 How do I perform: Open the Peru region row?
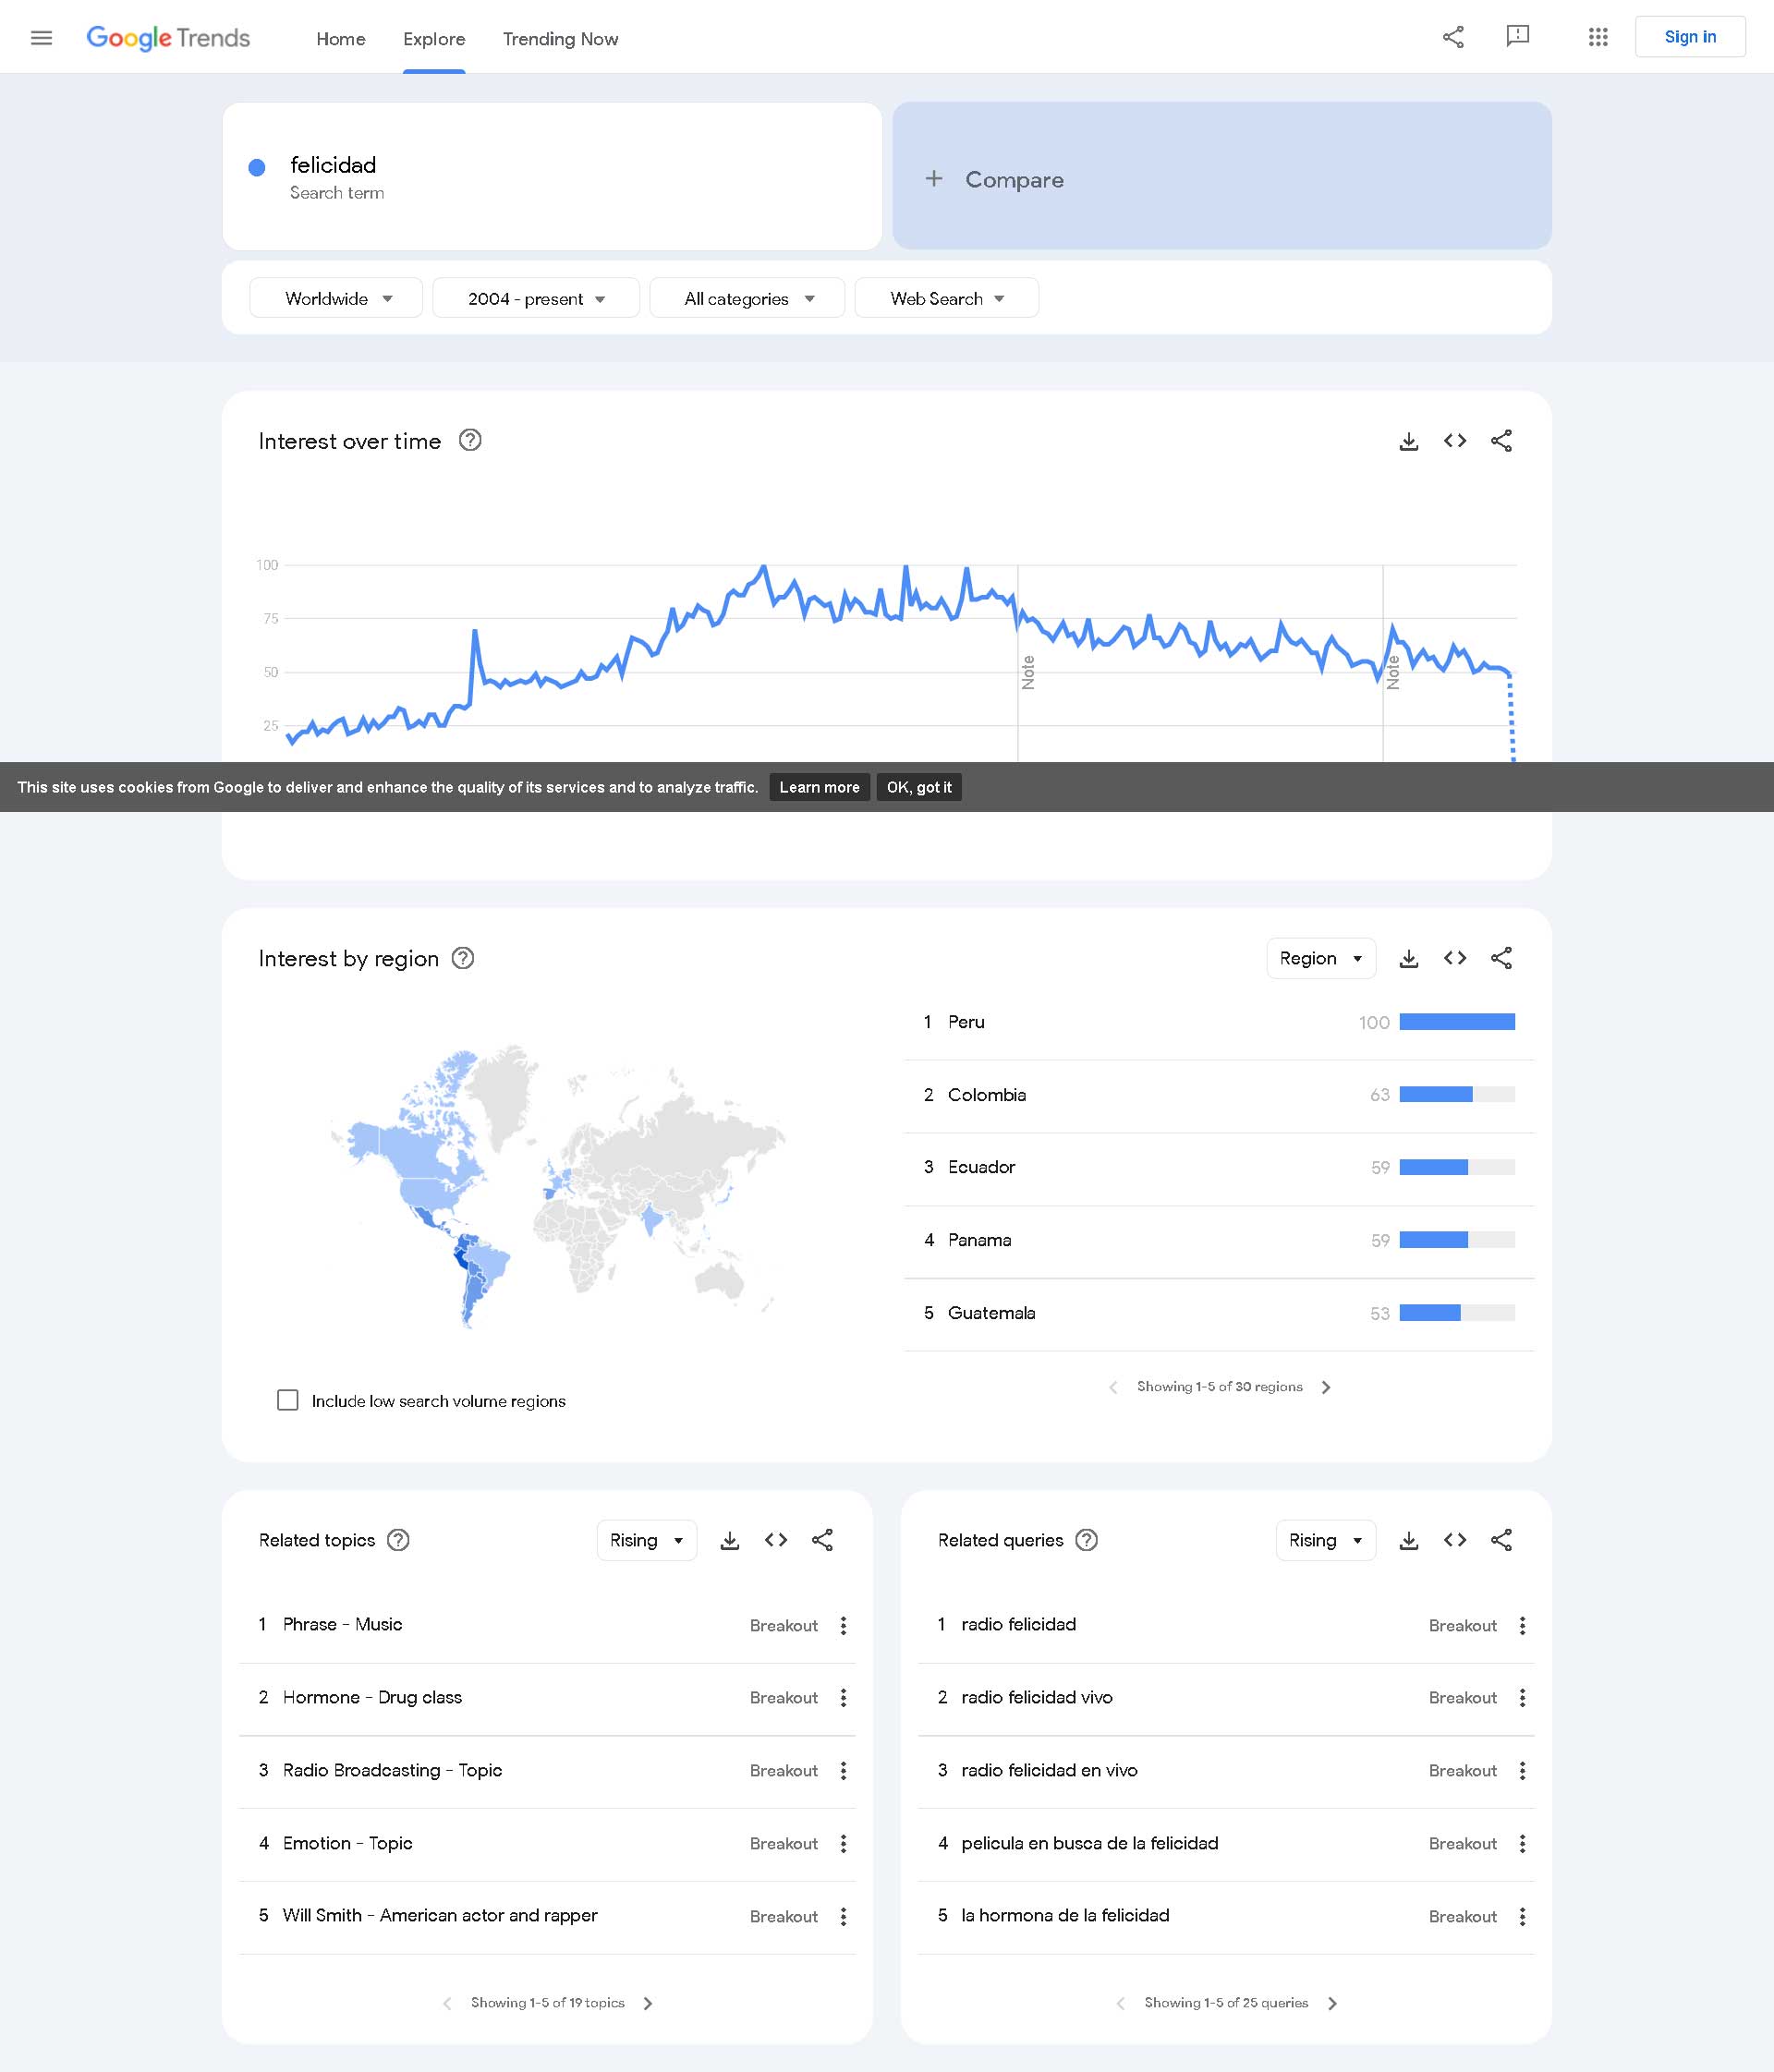click(1219, 1022)
